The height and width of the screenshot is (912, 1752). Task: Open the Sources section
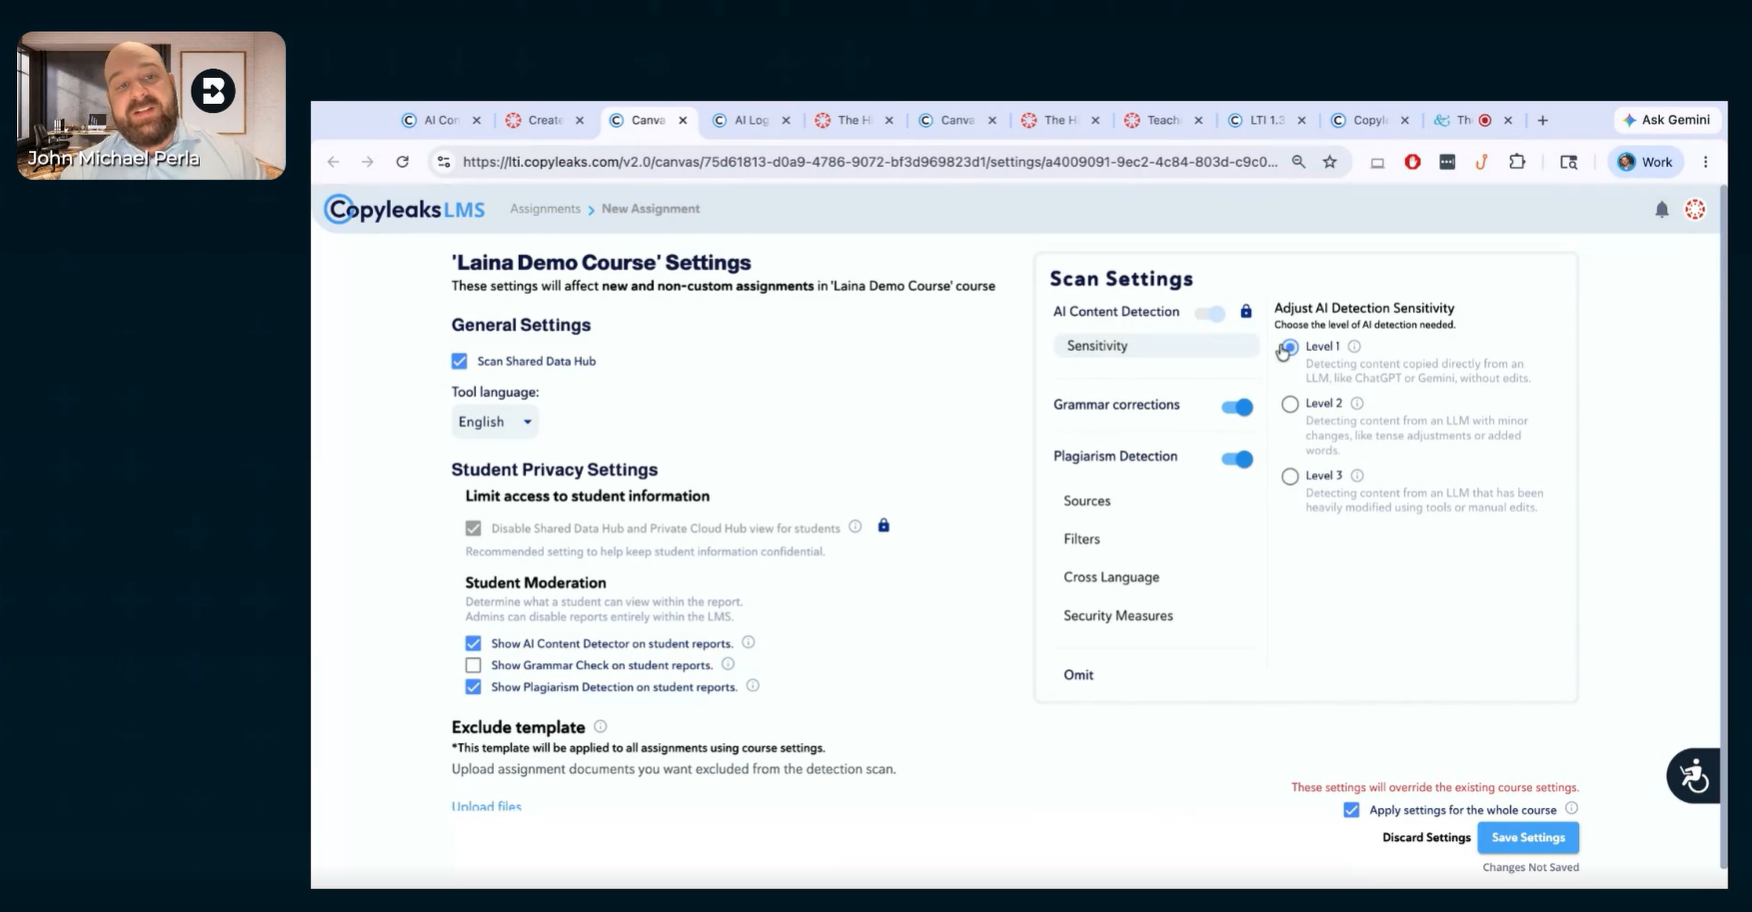tap(1087, 501)
